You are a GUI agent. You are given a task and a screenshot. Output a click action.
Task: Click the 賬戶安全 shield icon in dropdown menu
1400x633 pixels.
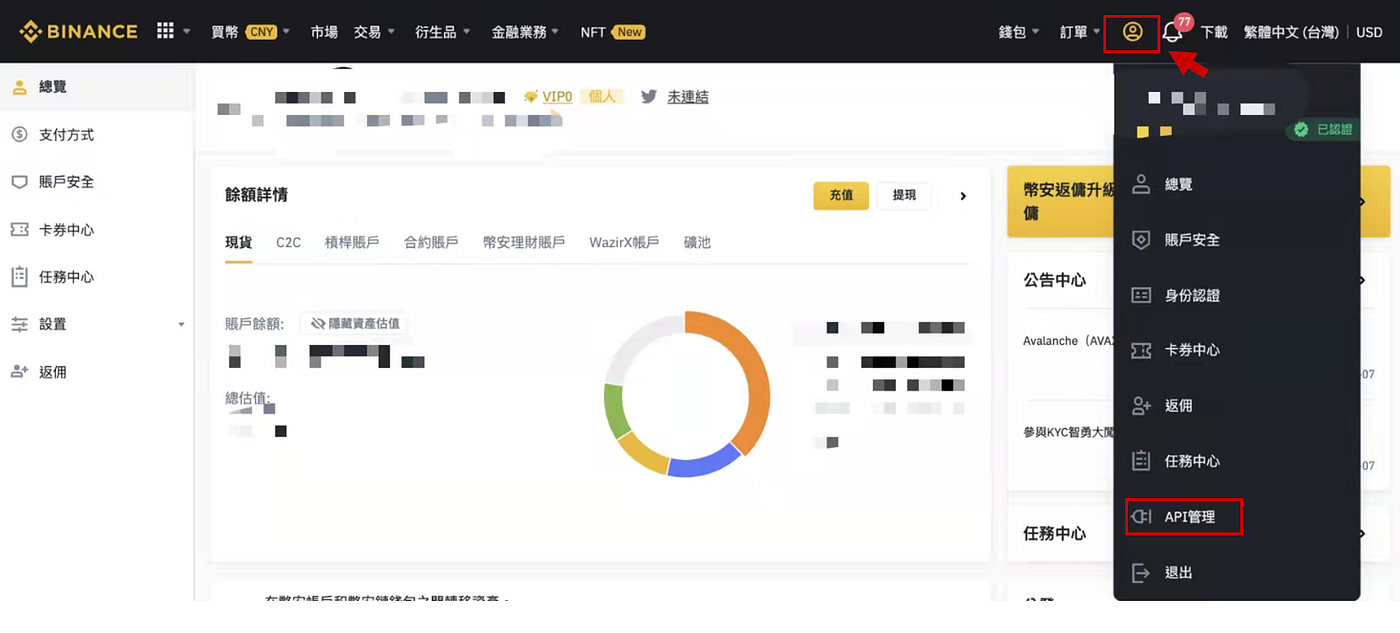(x=1141, y=240)
